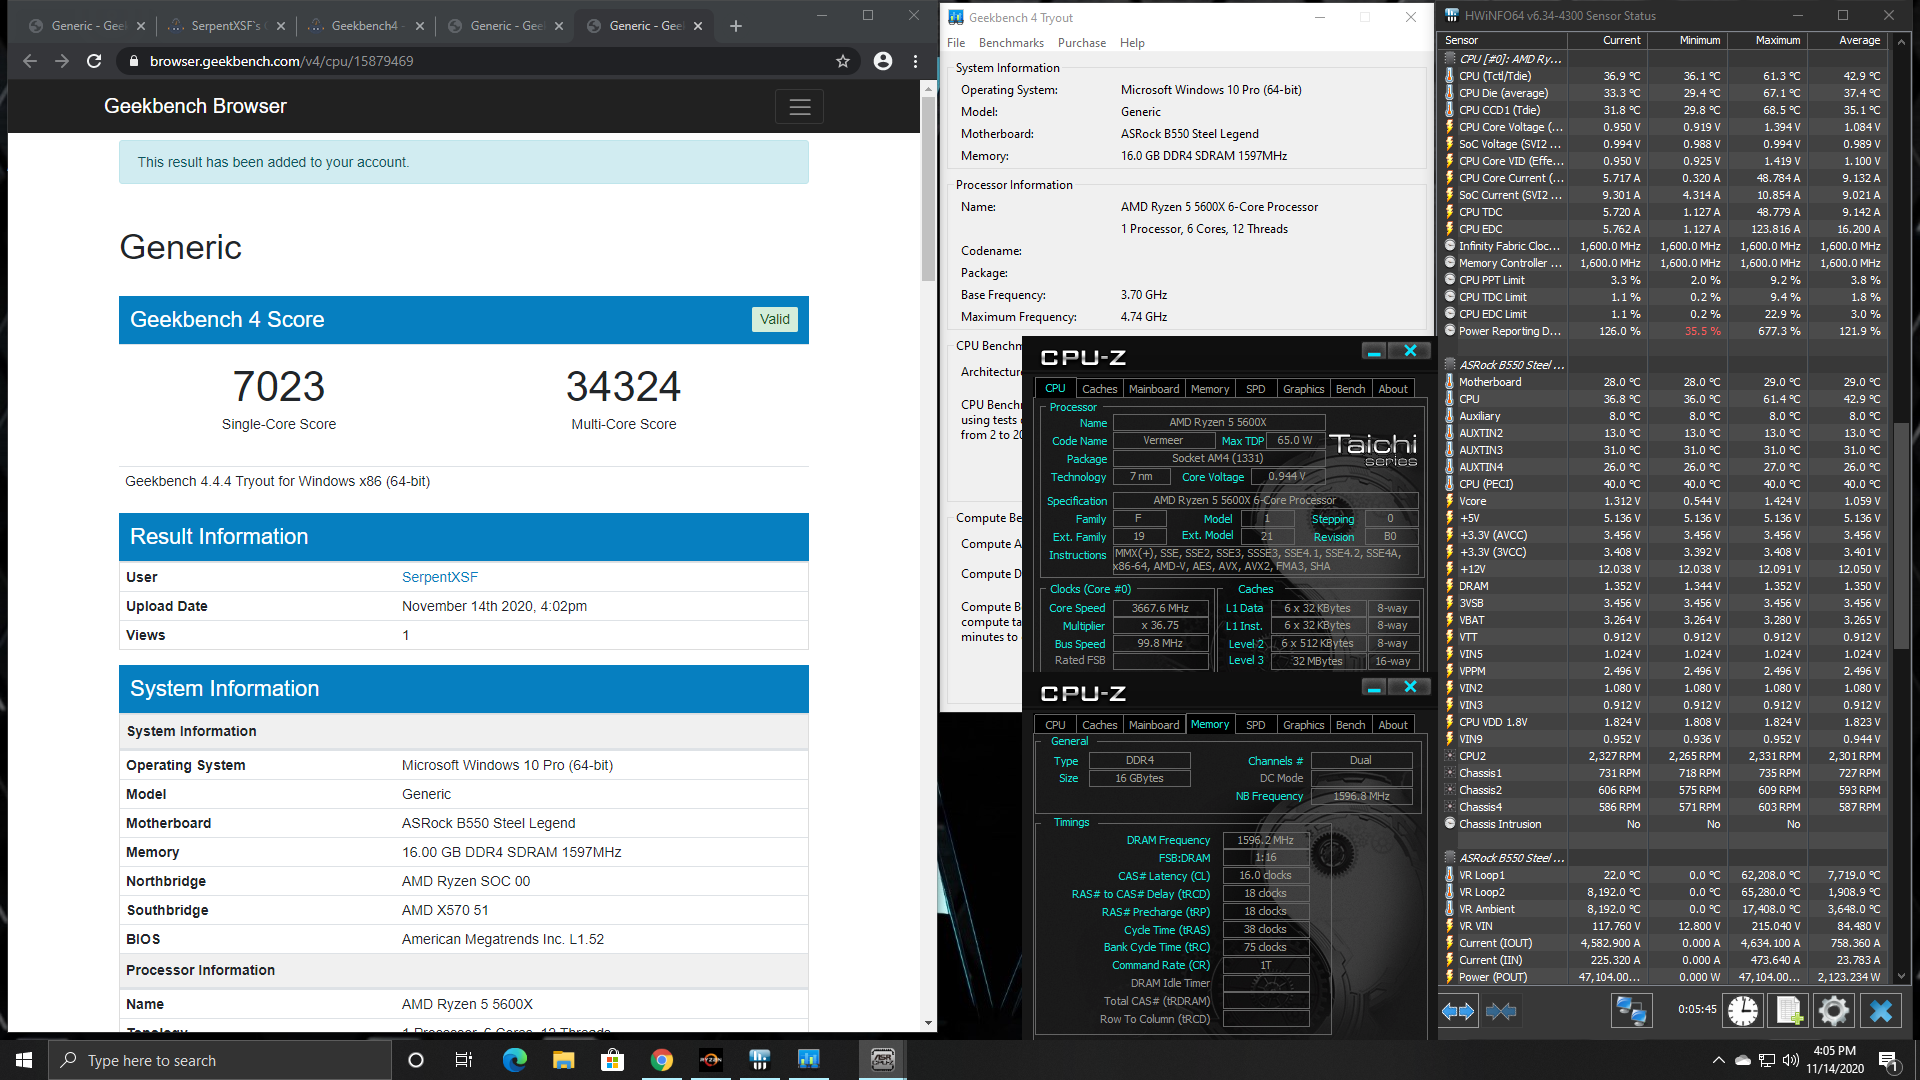The width and height of the screenshot is (1920, 1080).
Task: Open Chrome profile account icon
Action: pyautogui.click(x=883, y=61)
